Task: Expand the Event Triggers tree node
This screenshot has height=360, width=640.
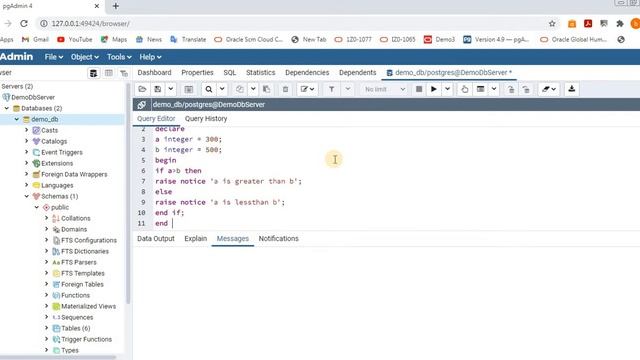Action: [27, 152]
